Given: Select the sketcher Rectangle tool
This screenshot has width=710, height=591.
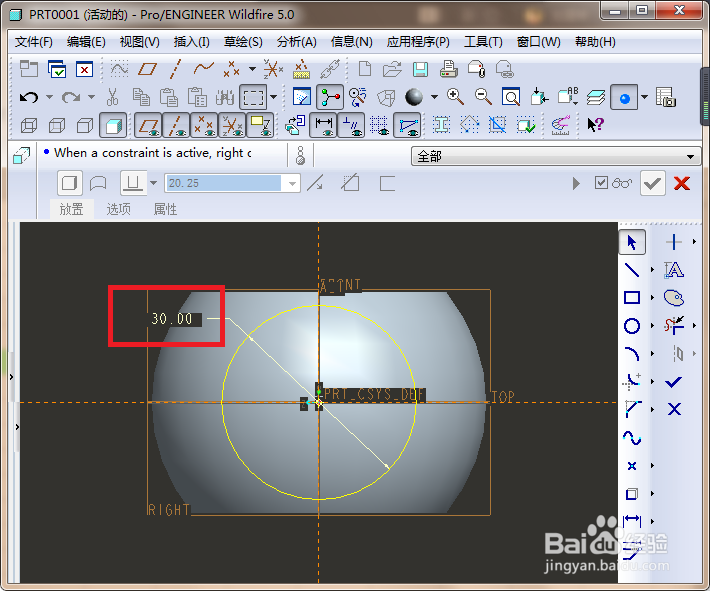Looking at the screenshot, I should 632,298.
